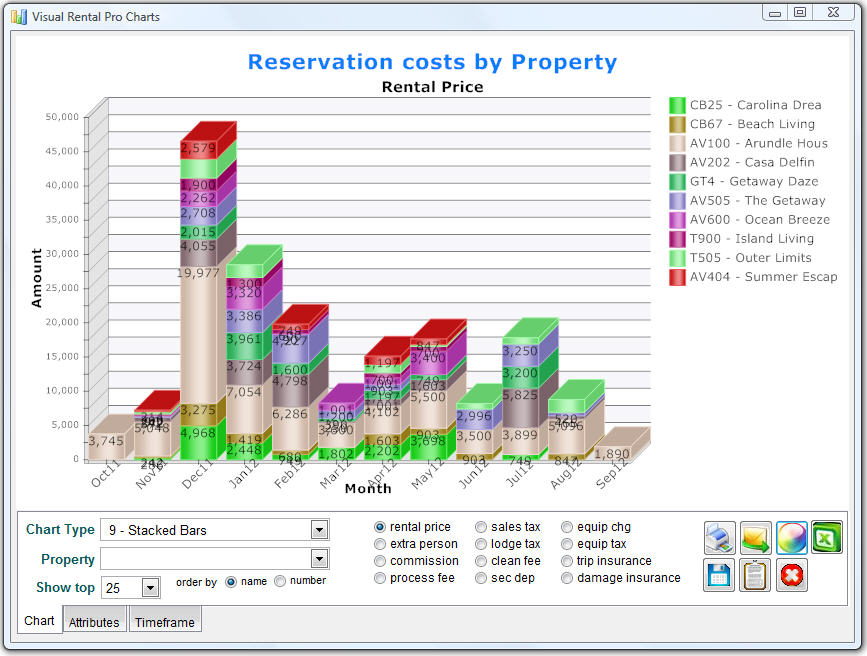The image size is (867, 656).
Task: Click the Visual Rental Pro title bar icon
Action: pyautogui.click(x=18, y=17)
